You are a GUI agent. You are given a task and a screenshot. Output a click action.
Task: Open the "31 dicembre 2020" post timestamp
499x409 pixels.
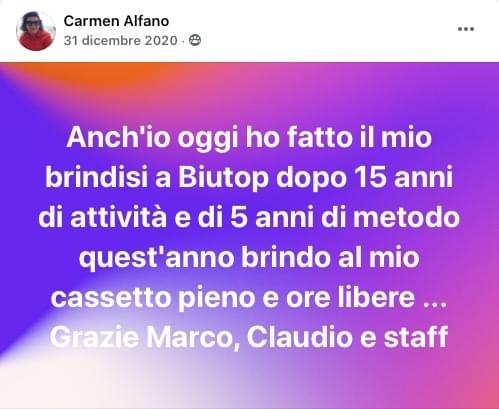[120, 41]
